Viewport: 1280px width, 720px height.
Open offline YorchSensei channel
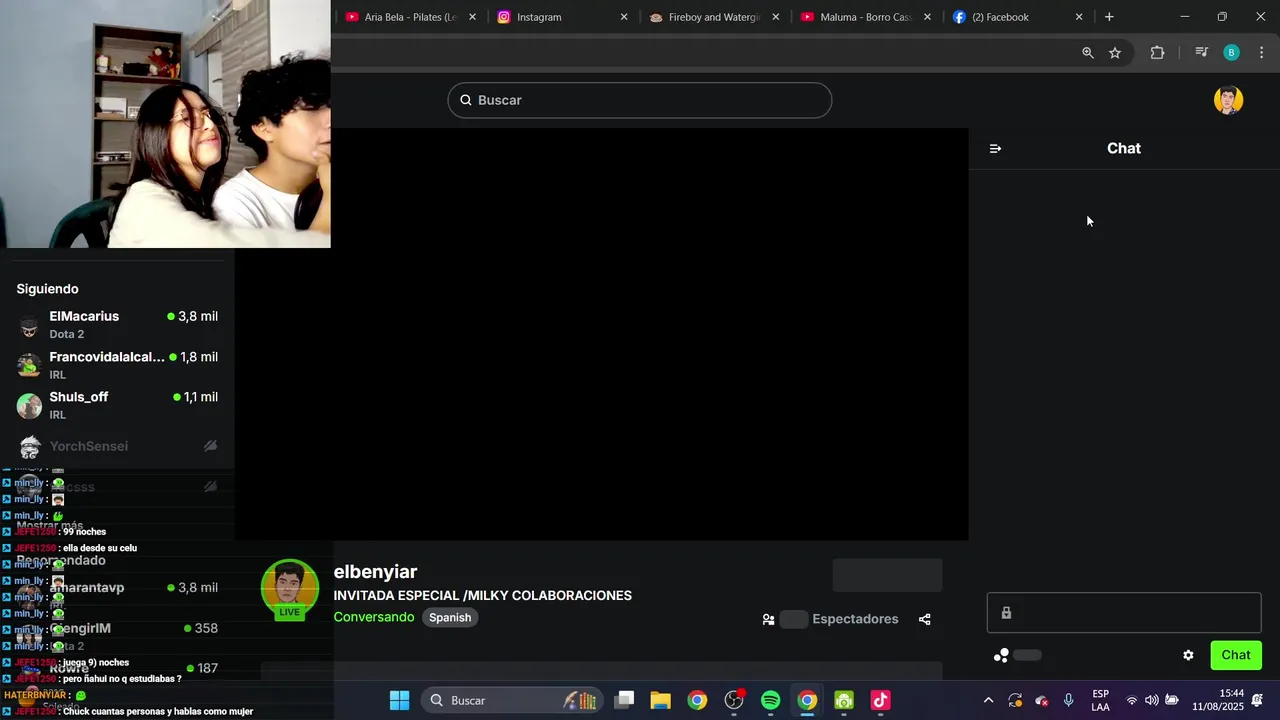click(117, 446)
